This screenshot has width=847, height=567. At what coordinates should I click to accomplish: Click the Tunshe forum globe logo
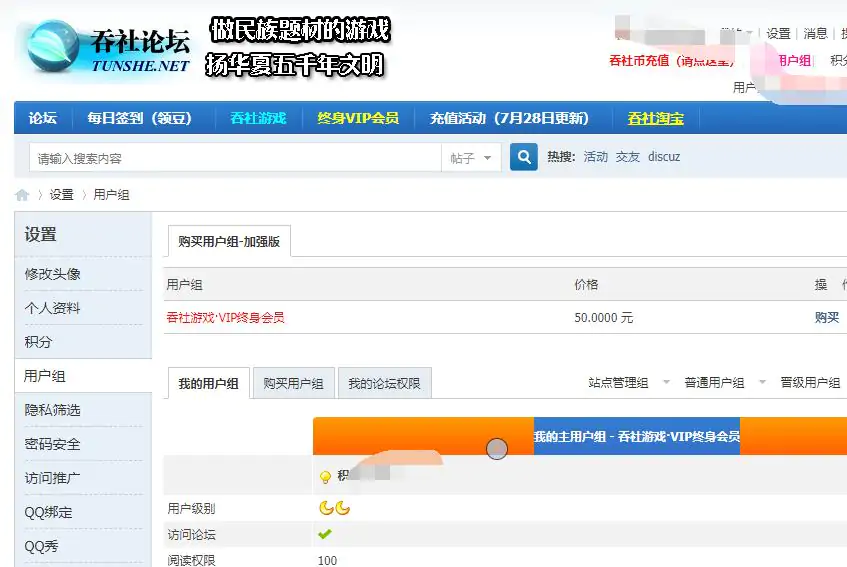53,46
